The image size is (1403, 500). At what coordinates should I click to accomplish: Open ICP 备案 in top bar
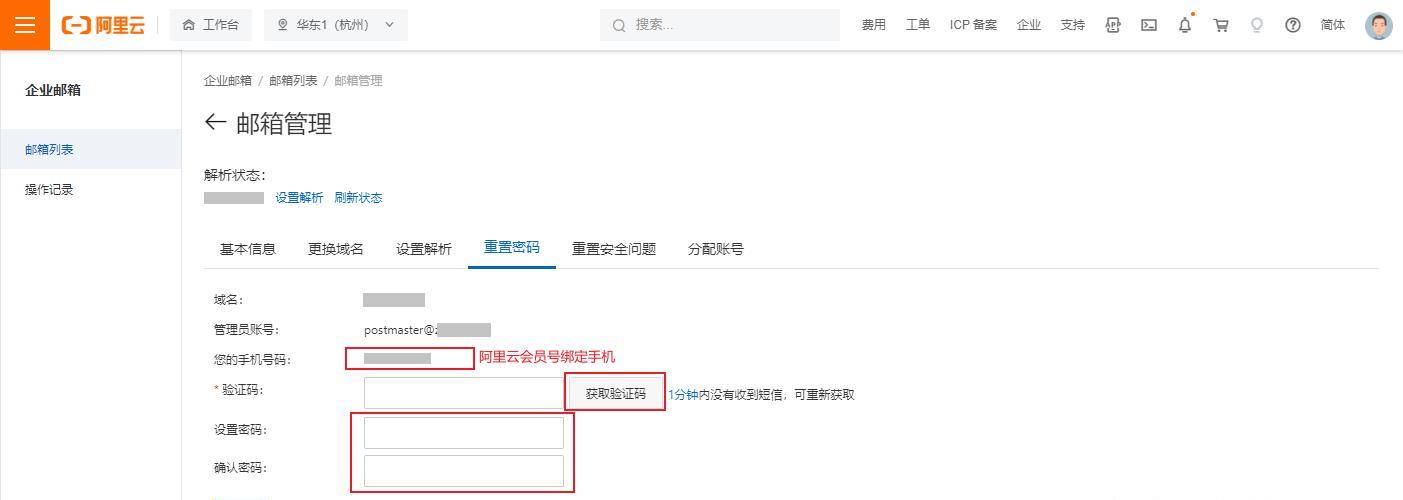pyautogui.click(x=973, y=25)
